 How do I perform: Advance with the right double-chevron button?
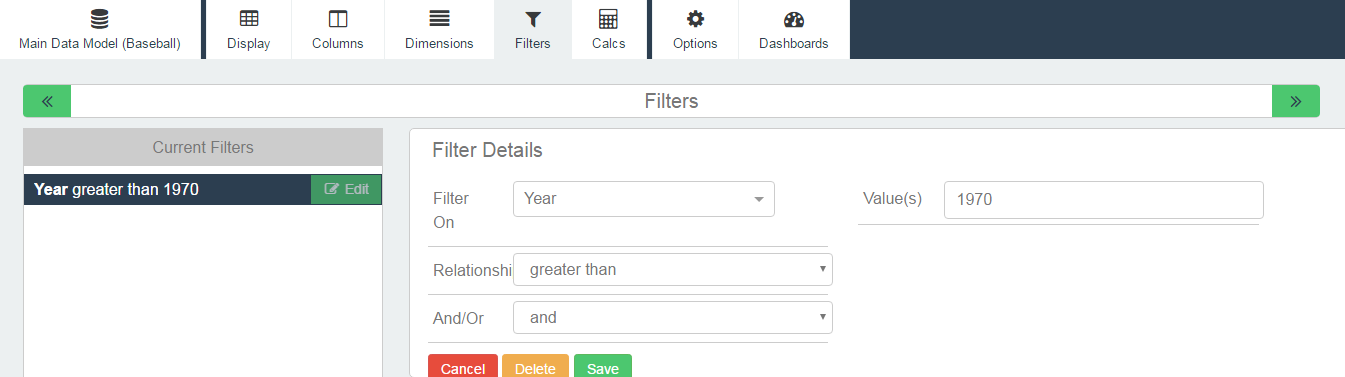[x=1296, y=101]
